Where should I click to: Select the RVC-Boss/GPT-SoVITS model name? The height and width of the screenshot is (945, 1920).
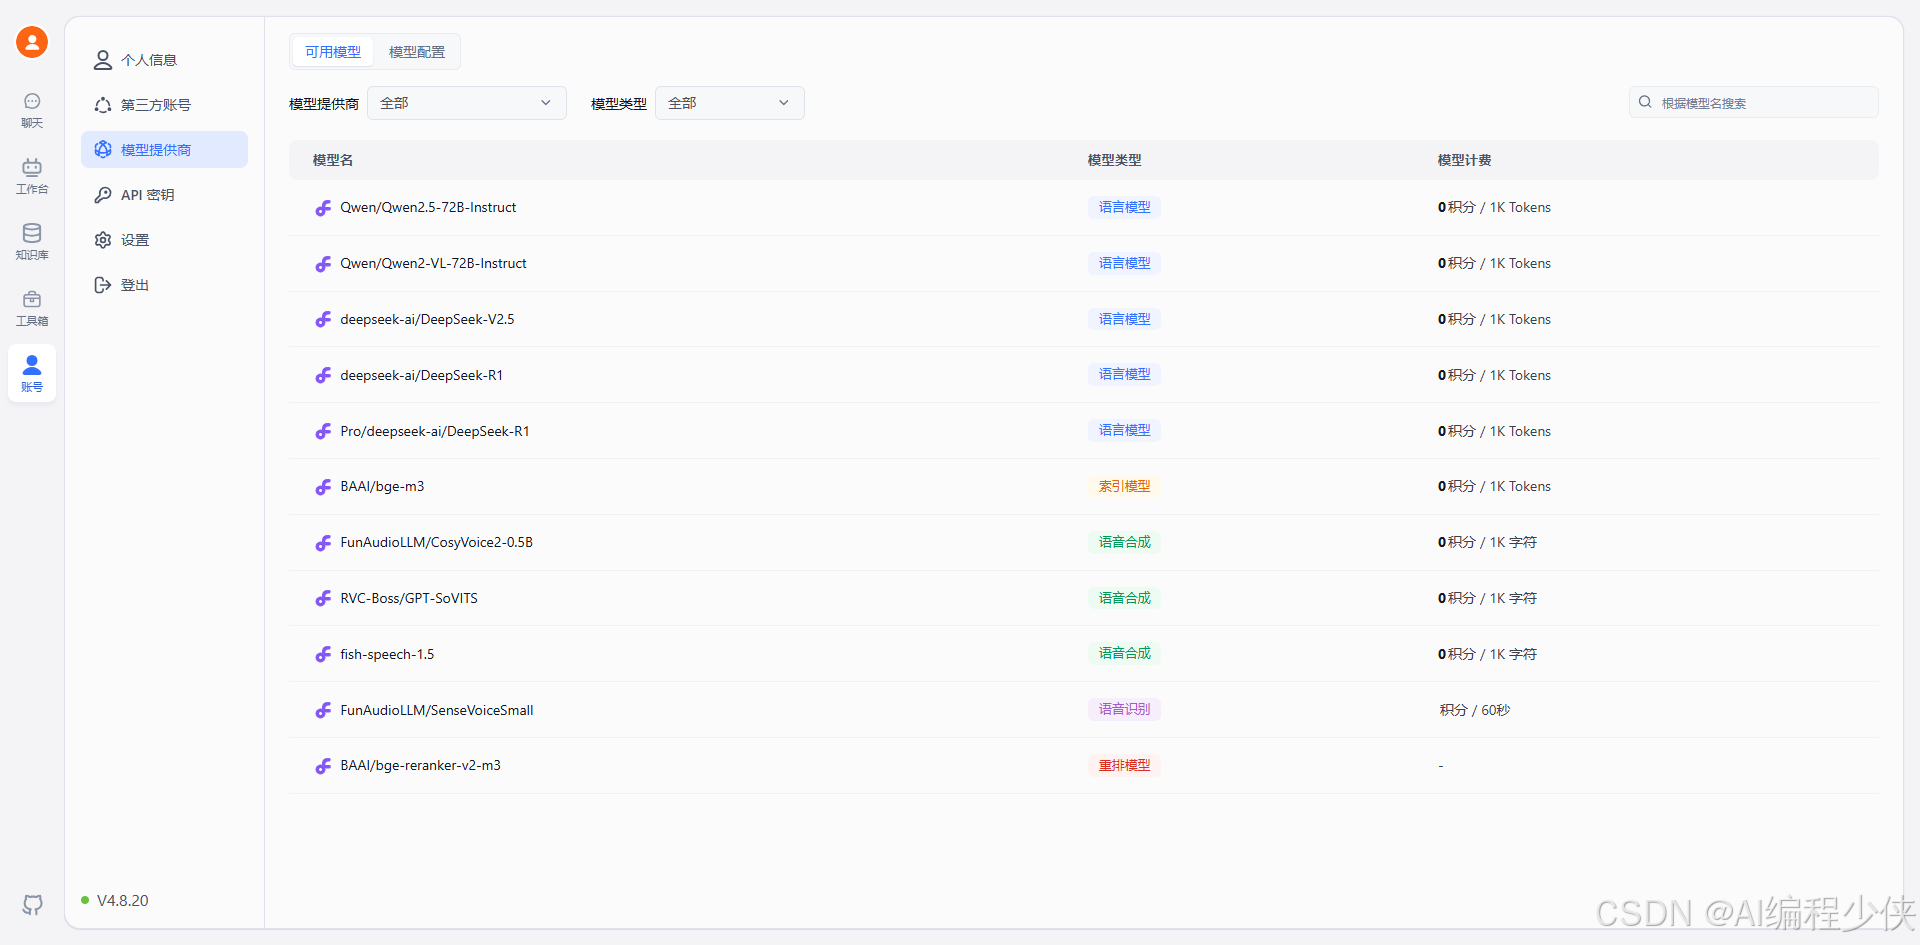[409, 598]
